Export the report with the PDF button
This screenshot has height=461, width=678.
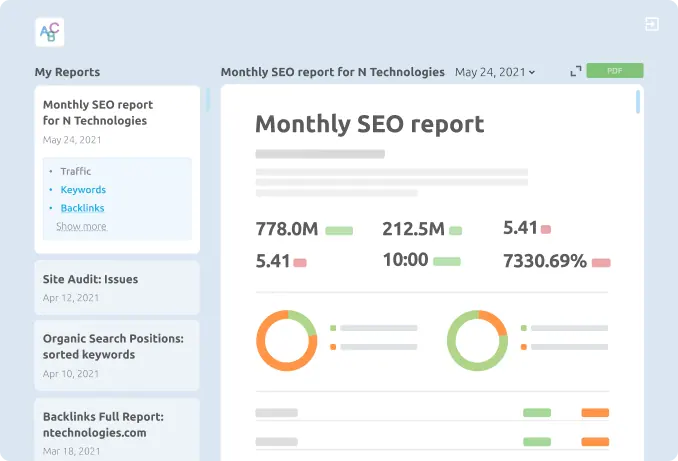[614, 70]
